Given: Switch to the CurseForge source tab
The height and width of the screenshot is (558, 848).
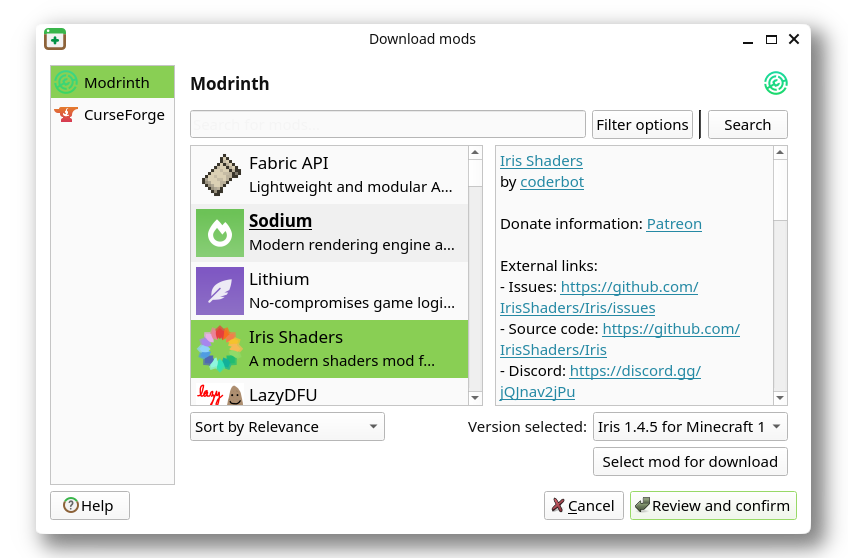Looking at the screenshot, I should point(112,114).
